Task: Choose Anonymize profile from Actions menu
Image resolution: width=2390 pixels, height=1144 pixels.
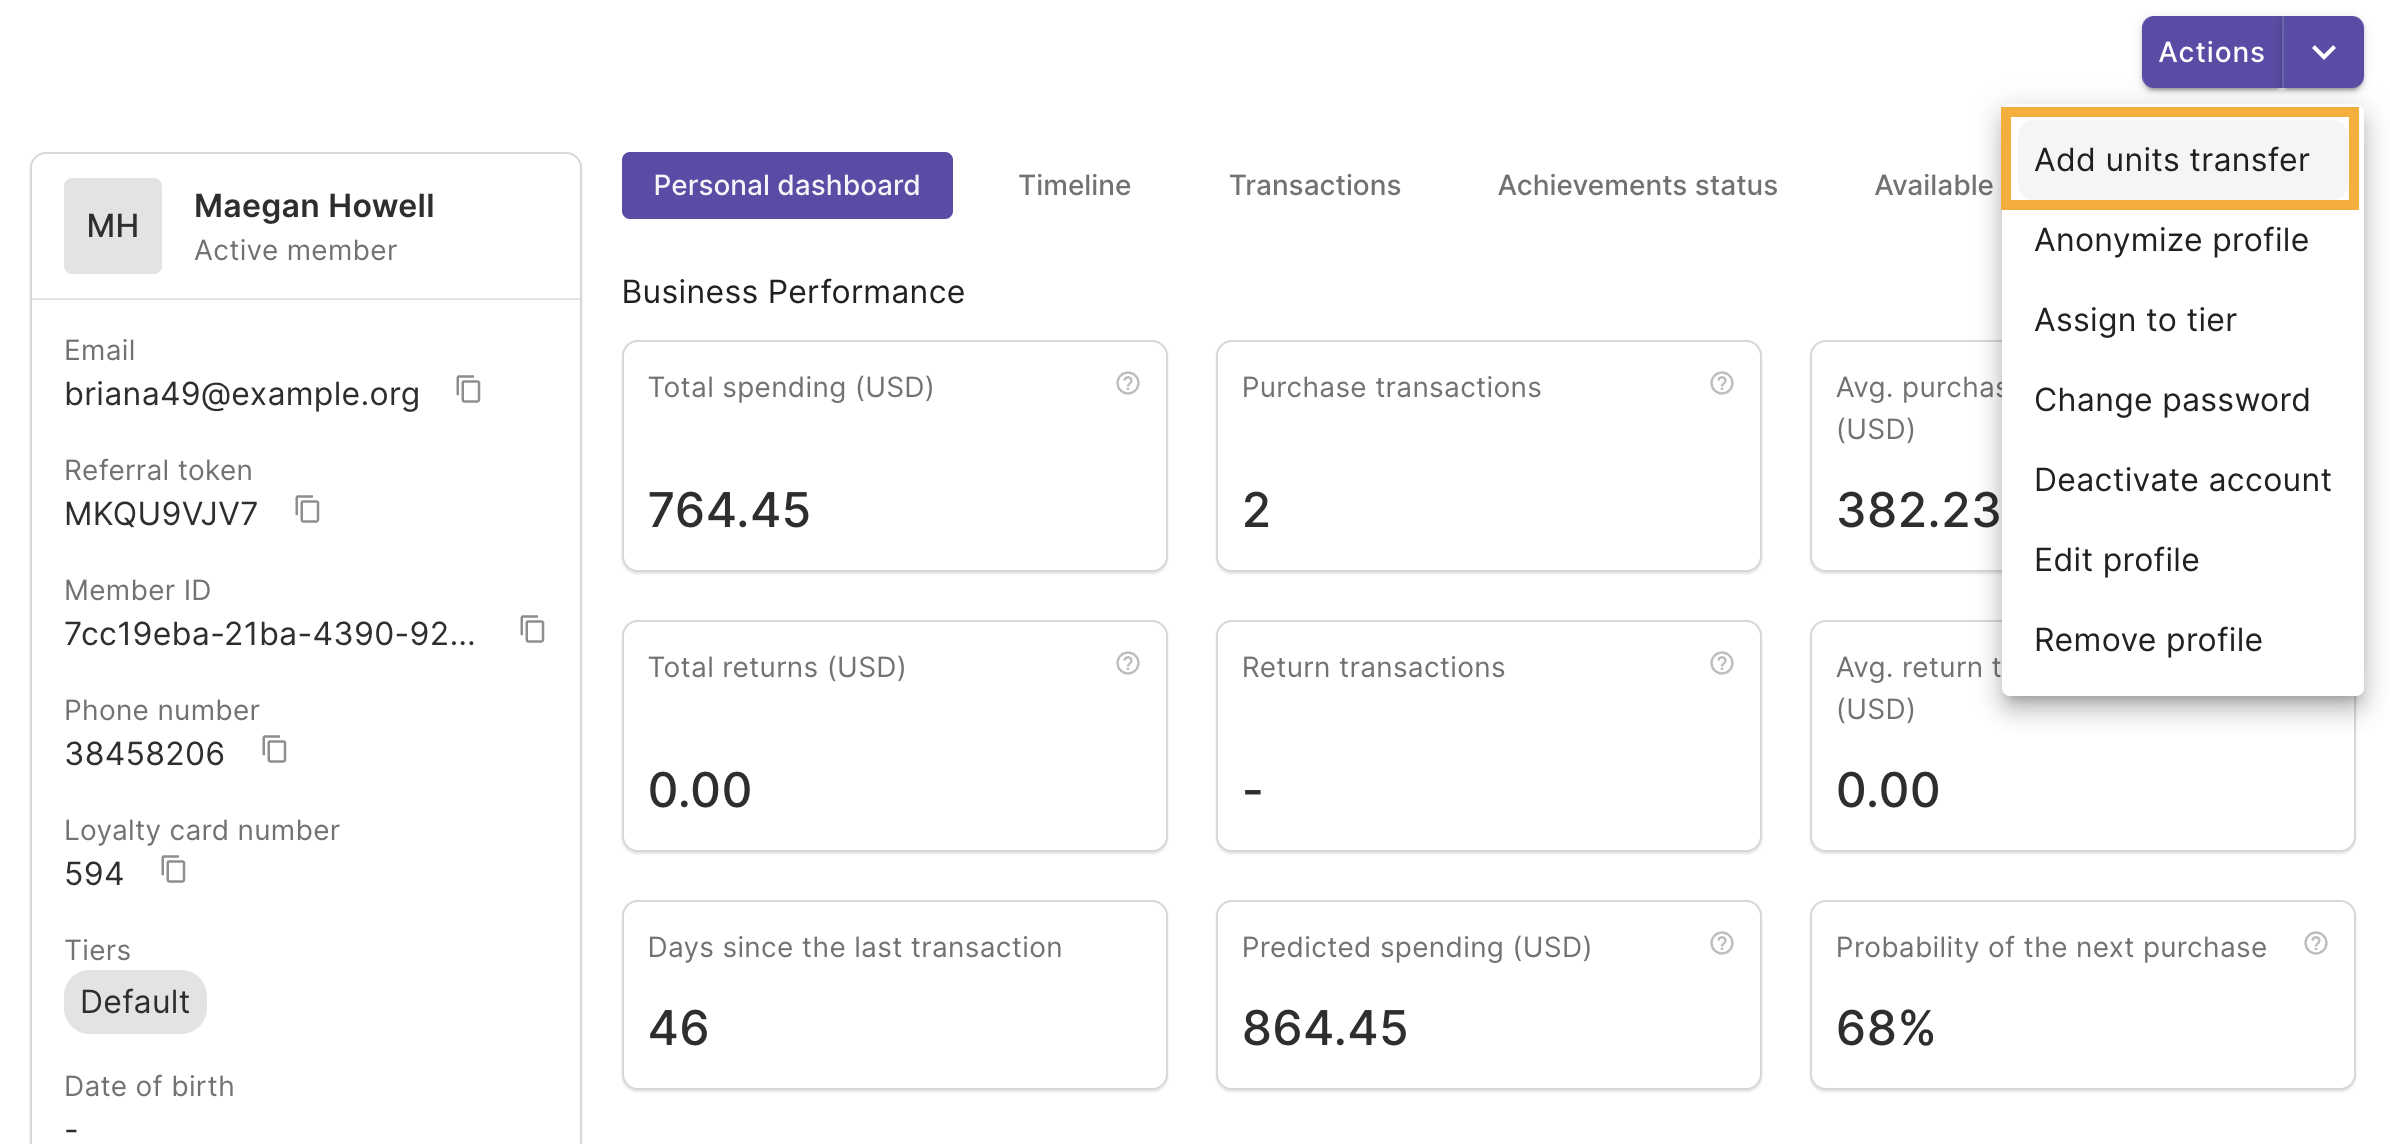Action: pos(2182,240)
